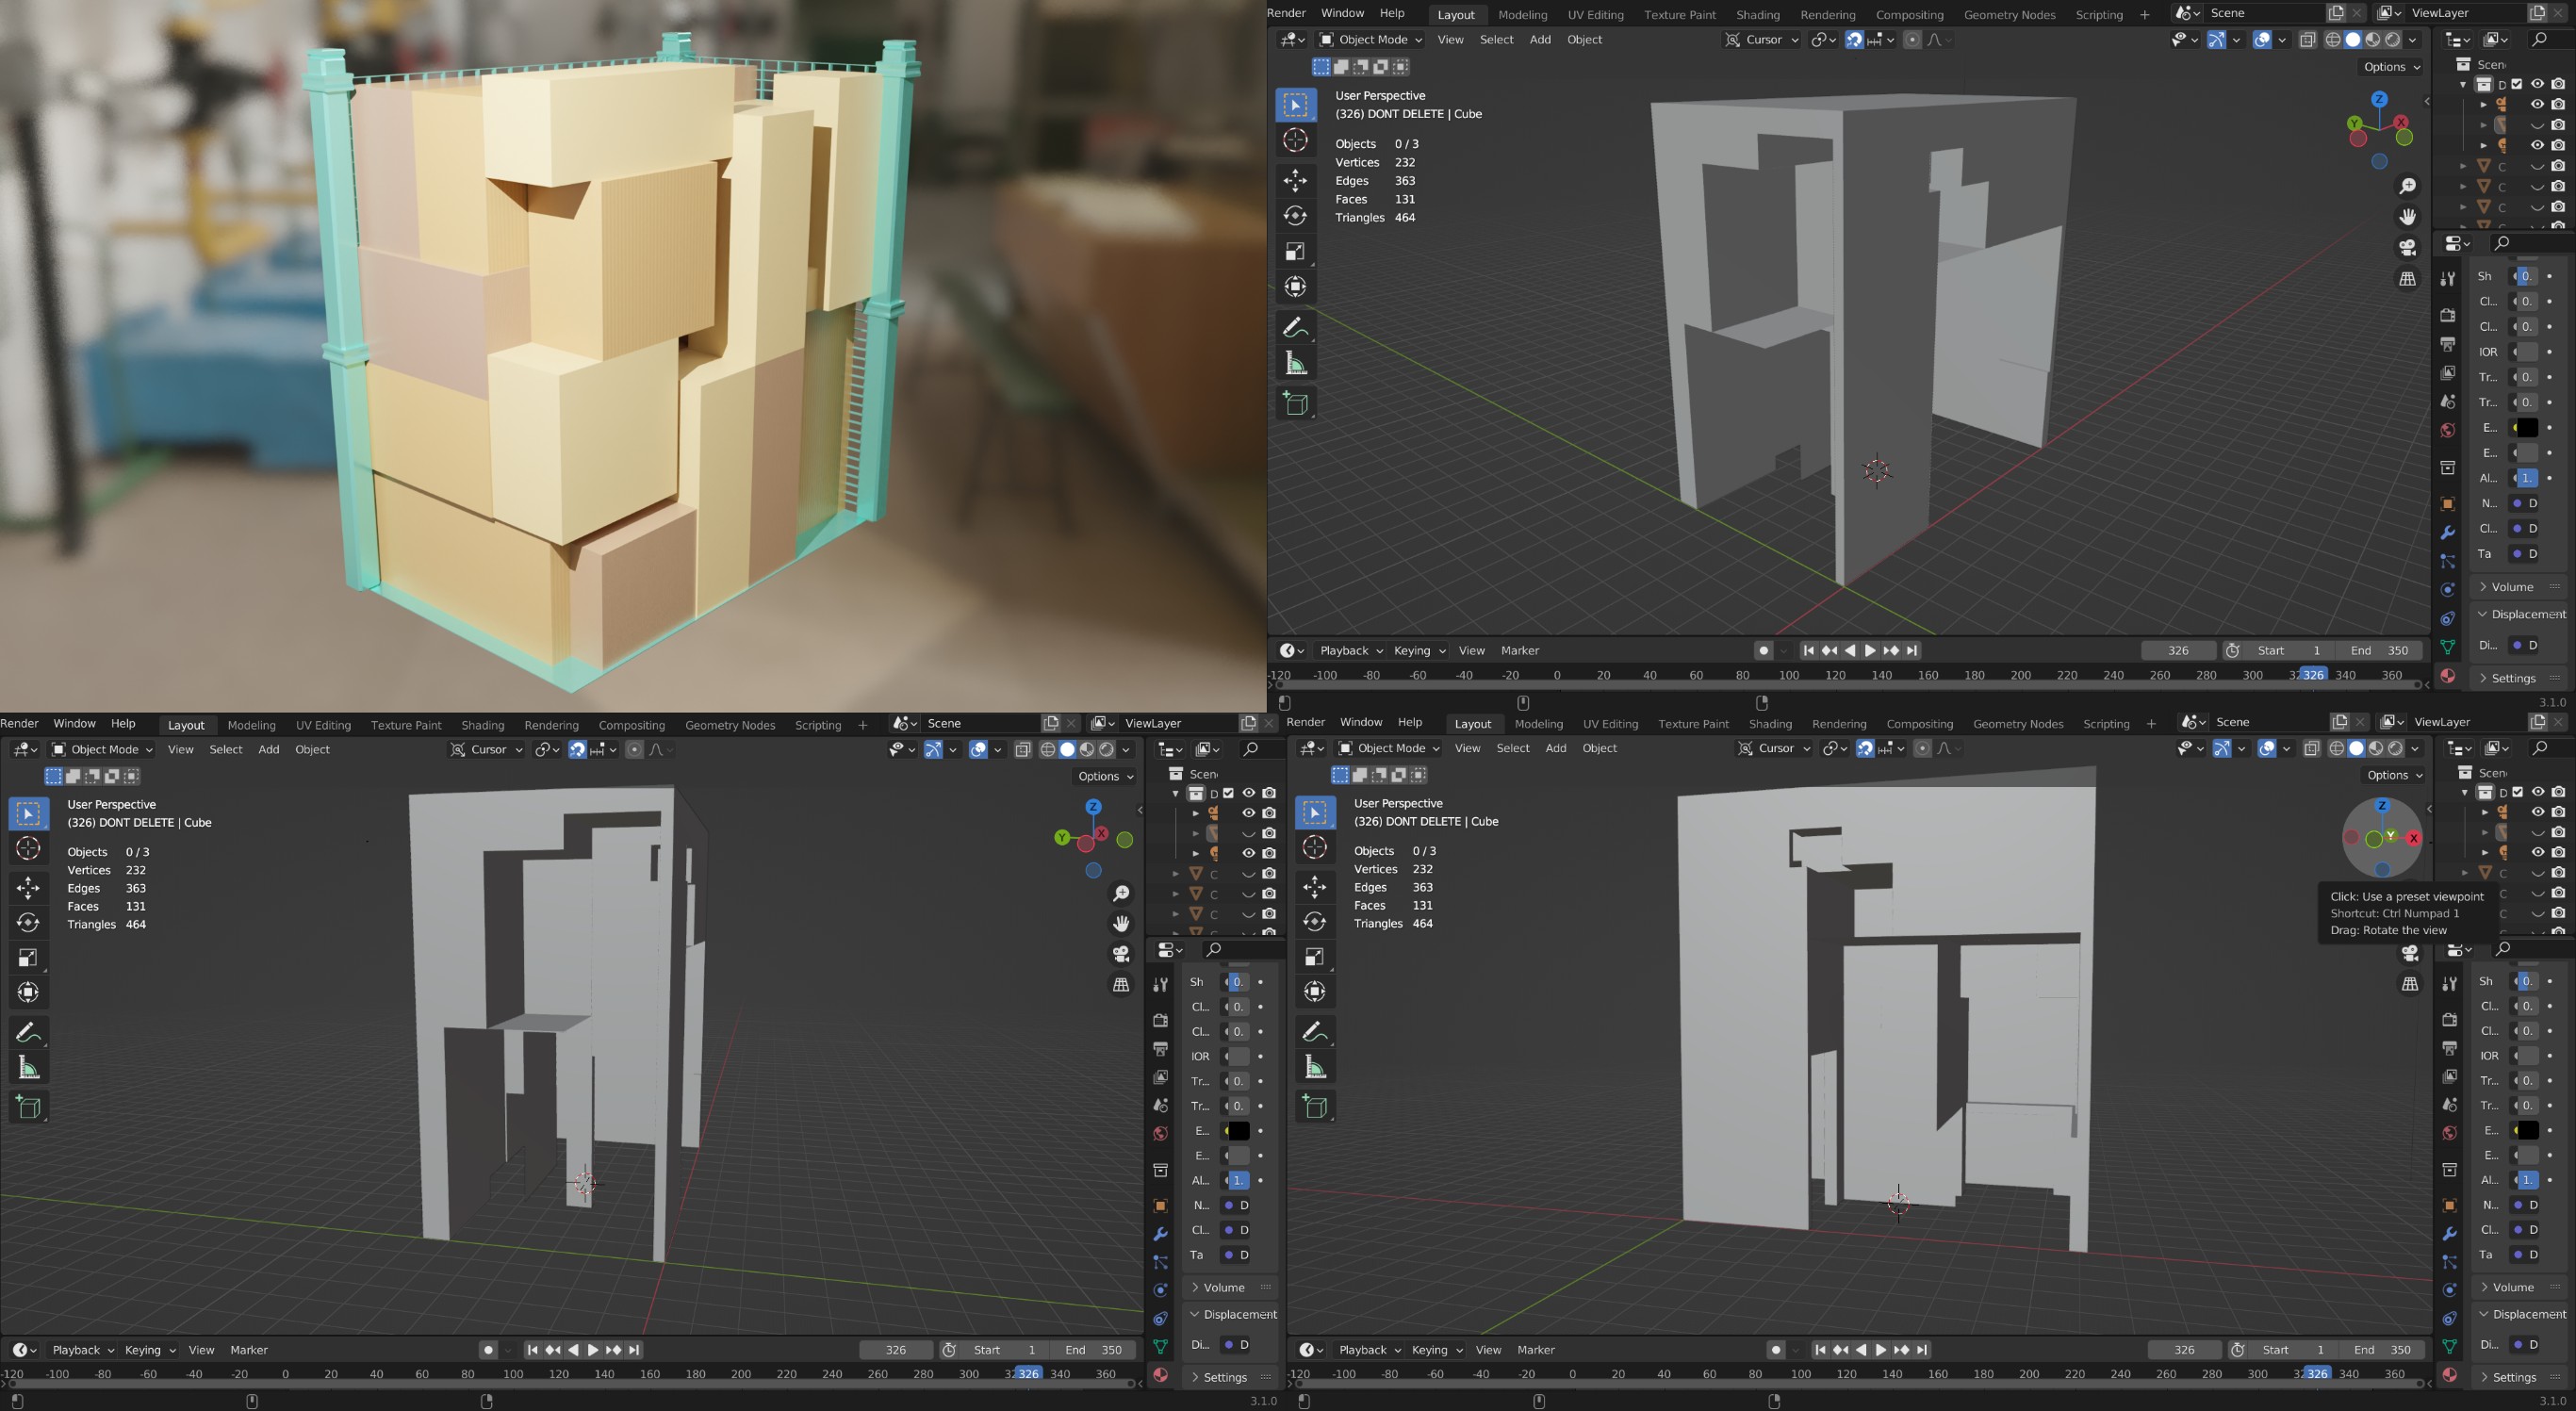Click zoom magnifier gizmo in top-right viewport
The width and height of the screenshot is (2576, 1411).
[x=2407, y=186]
